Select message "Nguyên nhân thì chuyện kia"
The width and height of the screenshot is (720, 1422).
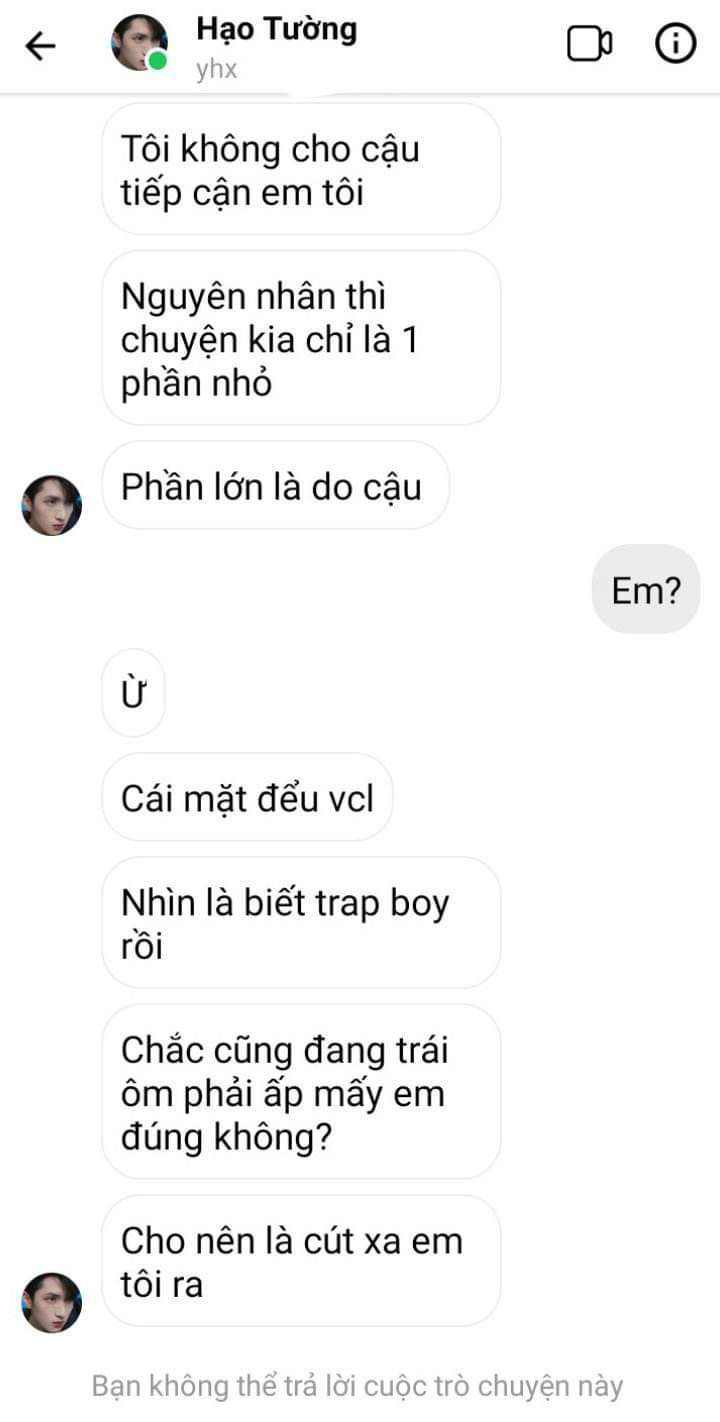[301, 338]
